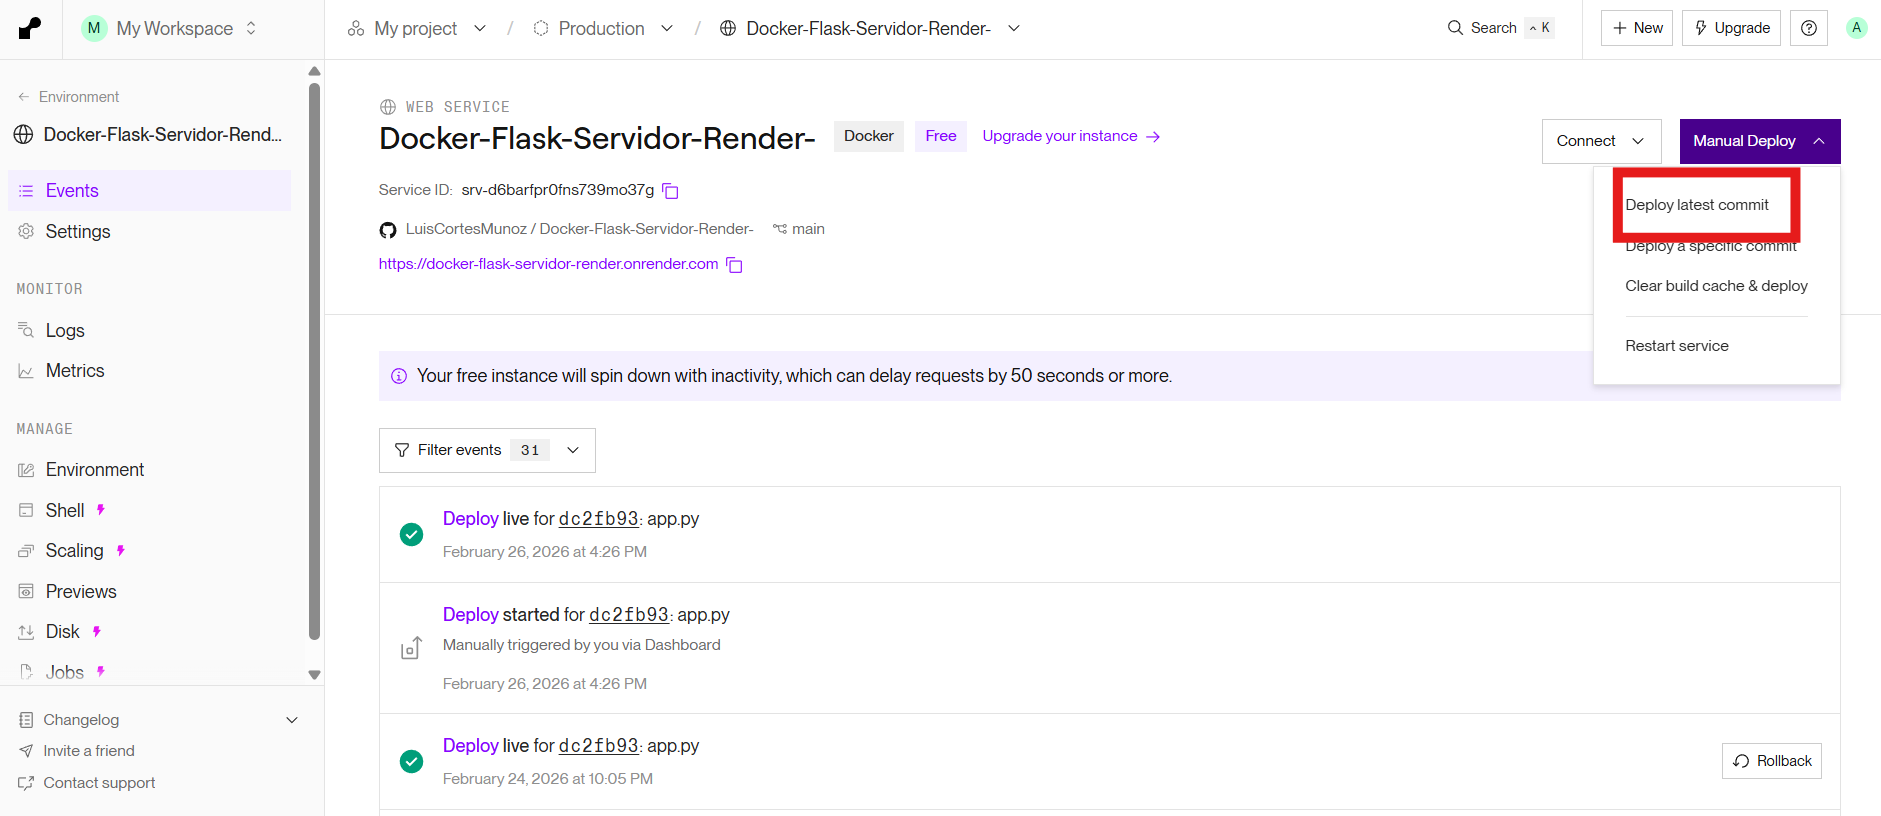
Task: Choose Clear build cache & deploy
Action: (1716, 286)
